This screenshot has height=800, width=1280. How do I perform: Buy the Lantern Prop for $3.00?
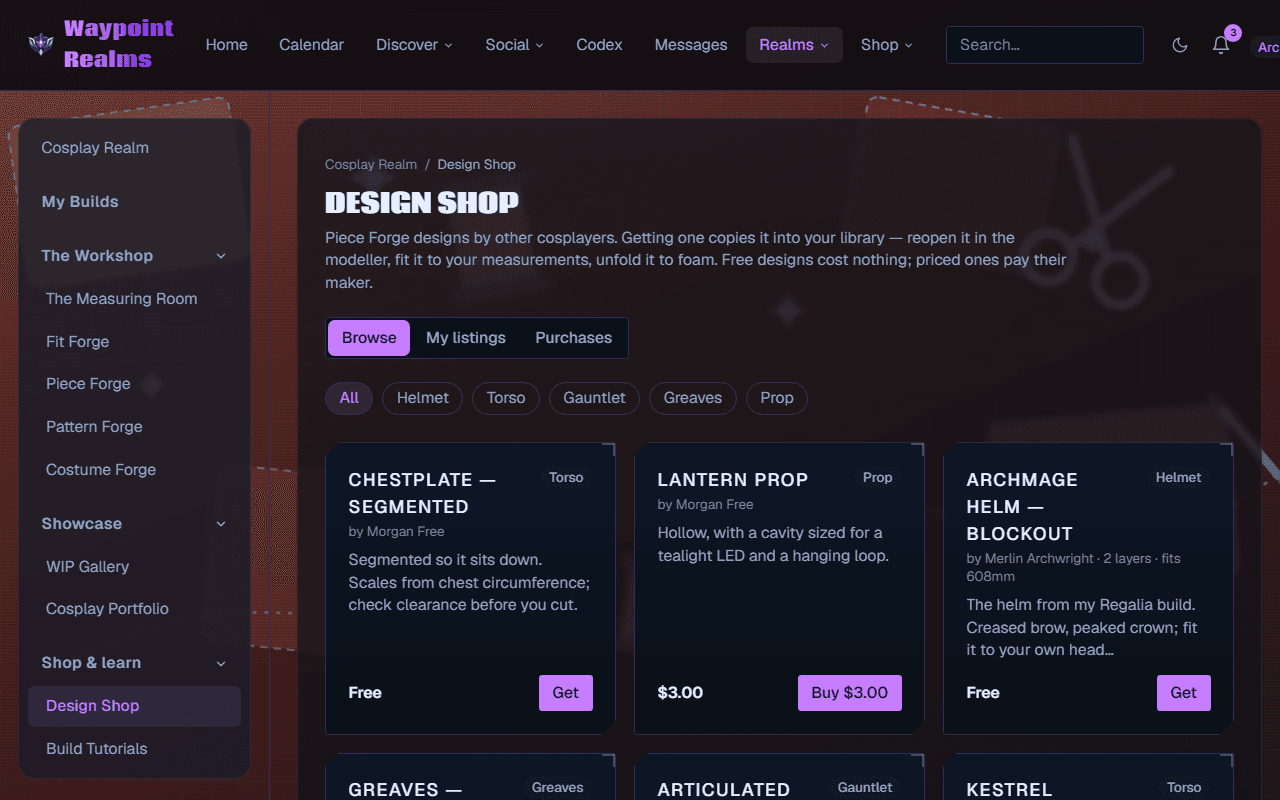point(850,693)
